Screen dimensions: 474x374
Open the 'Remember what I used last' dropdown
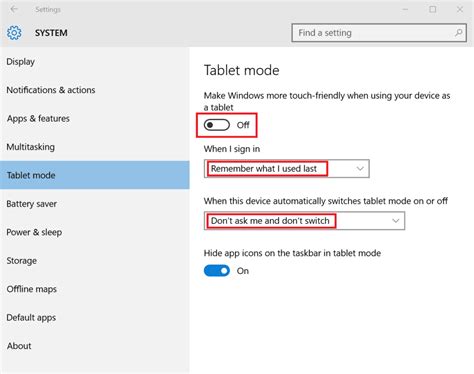(287, 169)
